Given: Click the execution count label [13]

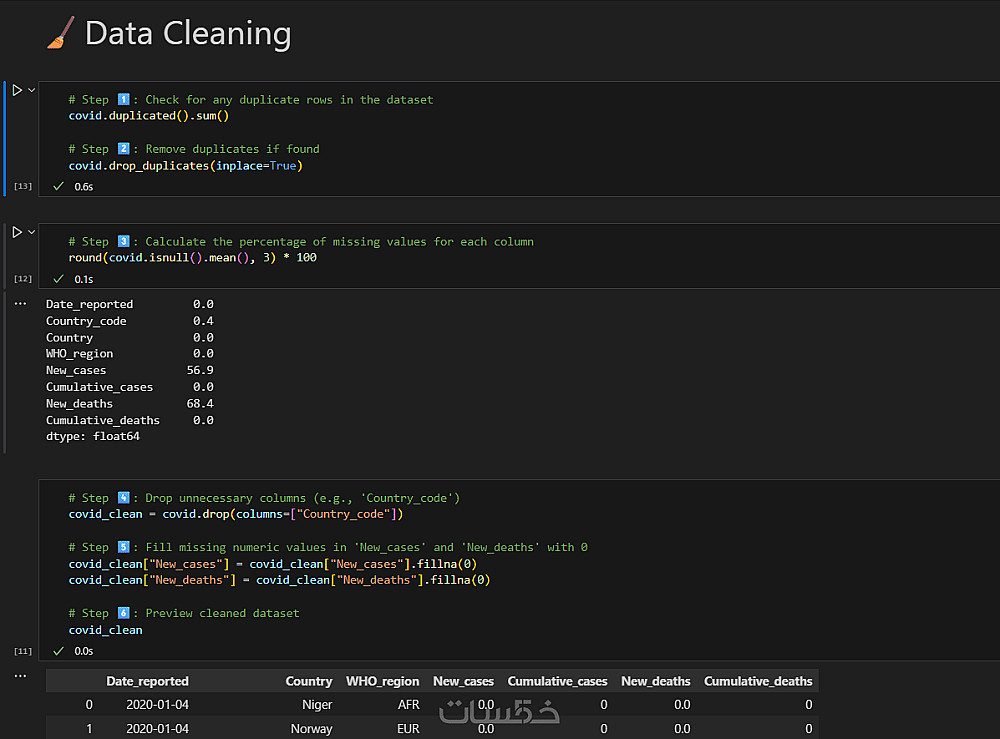Looking at the screenshot, I should click(x=22, y=186).
